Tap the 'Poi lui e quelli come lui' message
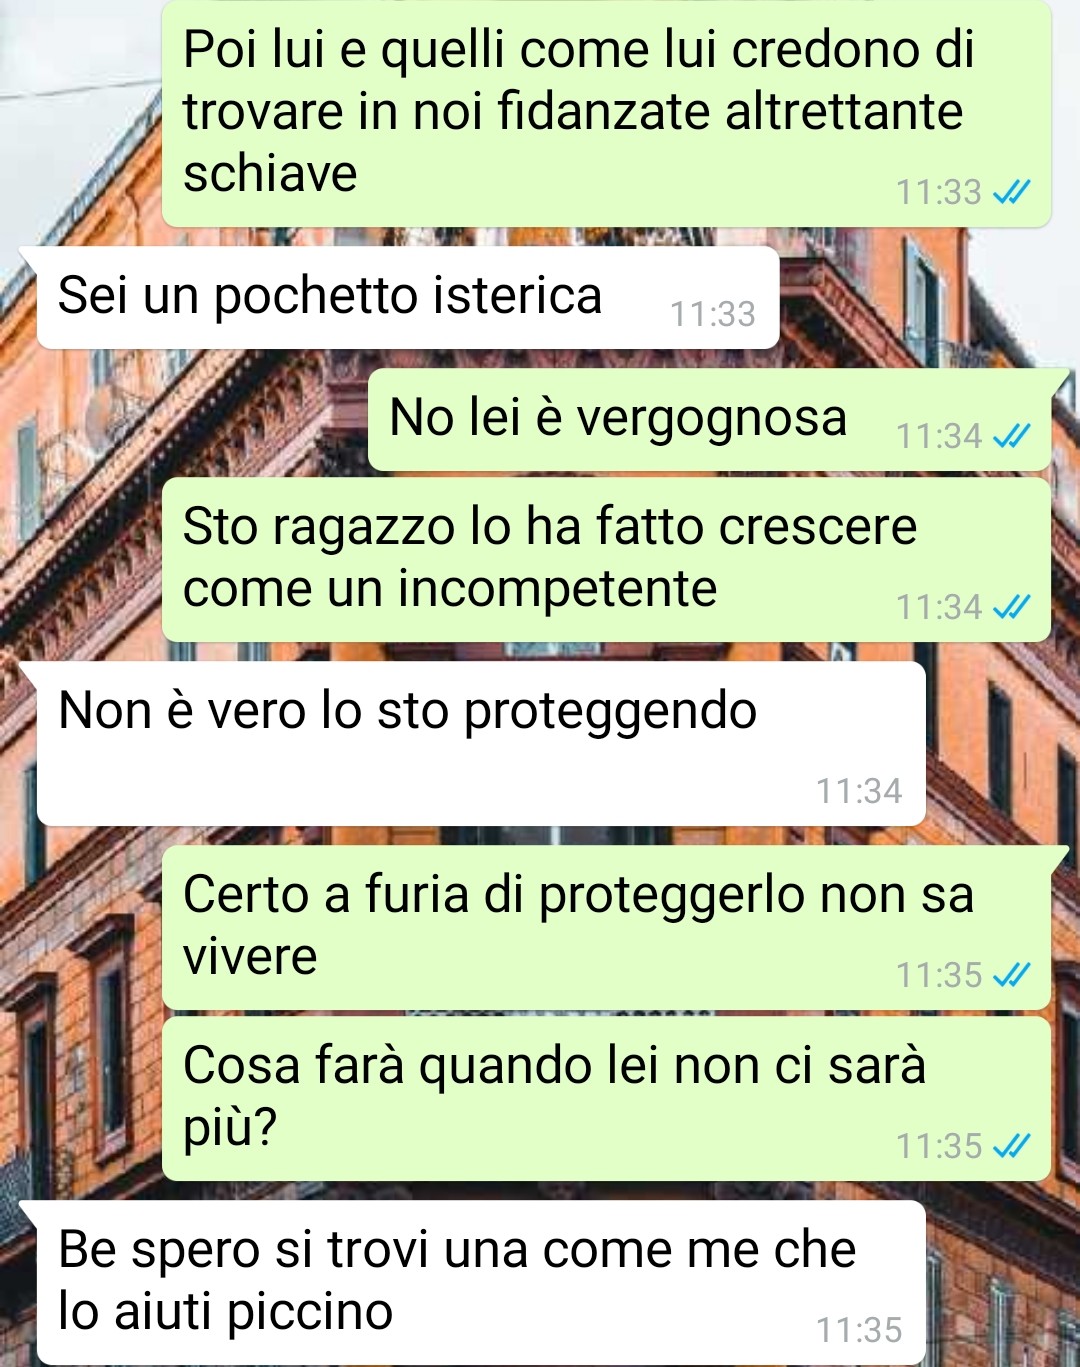This screenshot has width=1080, height=1367. coord(606,113)
